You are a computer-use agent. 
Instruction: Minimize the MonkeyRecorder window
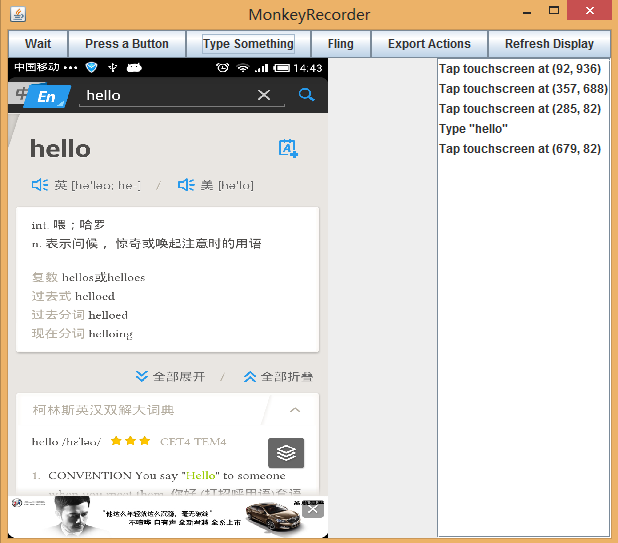(x=527, y=11)
